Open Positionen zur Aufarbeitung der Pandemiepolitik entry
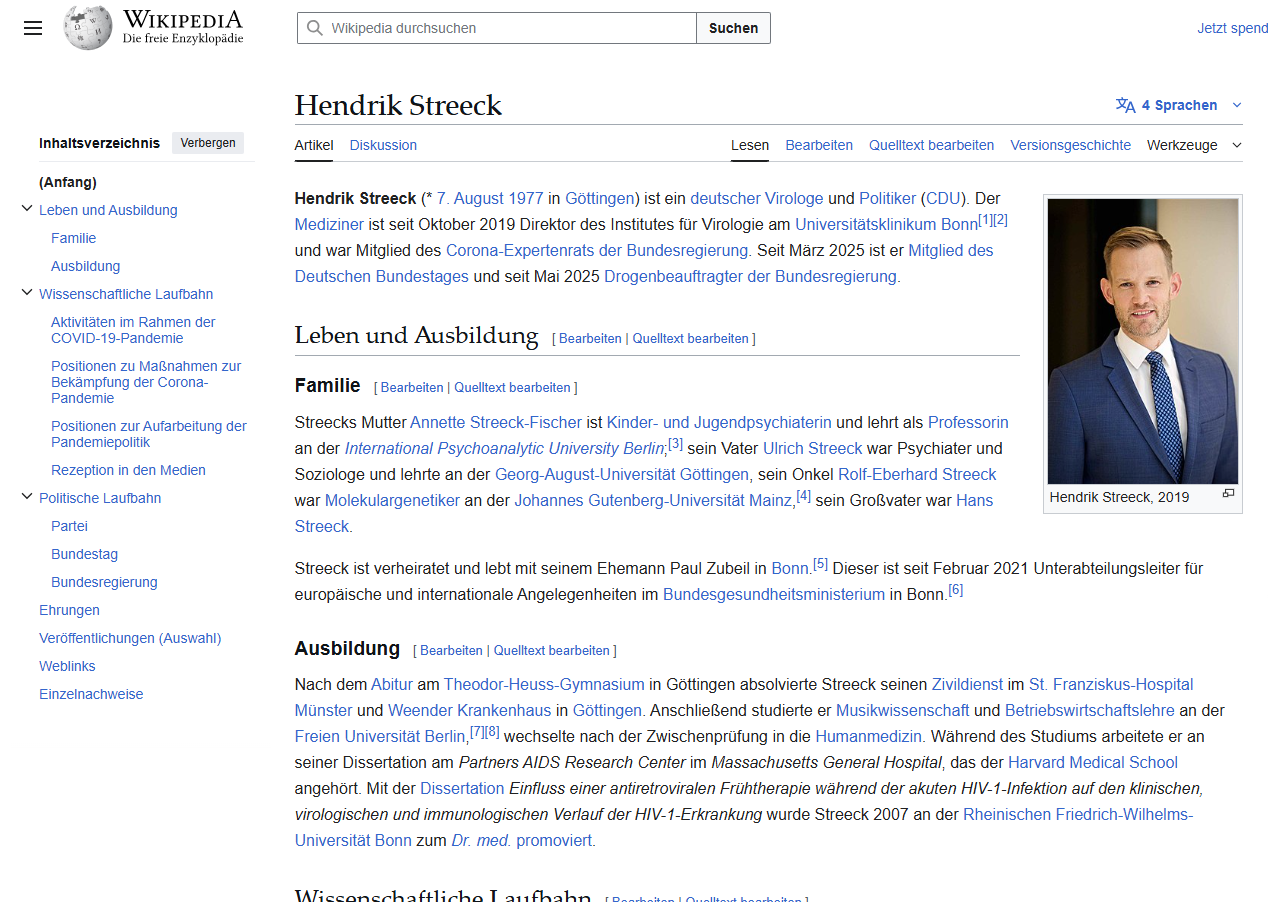 pyautogui.click(x=149, y=434)
